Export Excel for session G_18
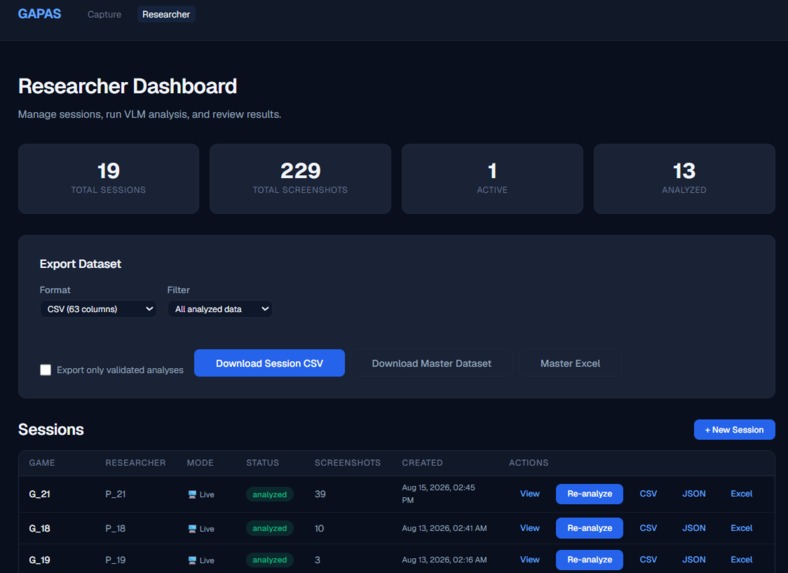Viewport: 788px width, 573px height. (x=741, y=528)
